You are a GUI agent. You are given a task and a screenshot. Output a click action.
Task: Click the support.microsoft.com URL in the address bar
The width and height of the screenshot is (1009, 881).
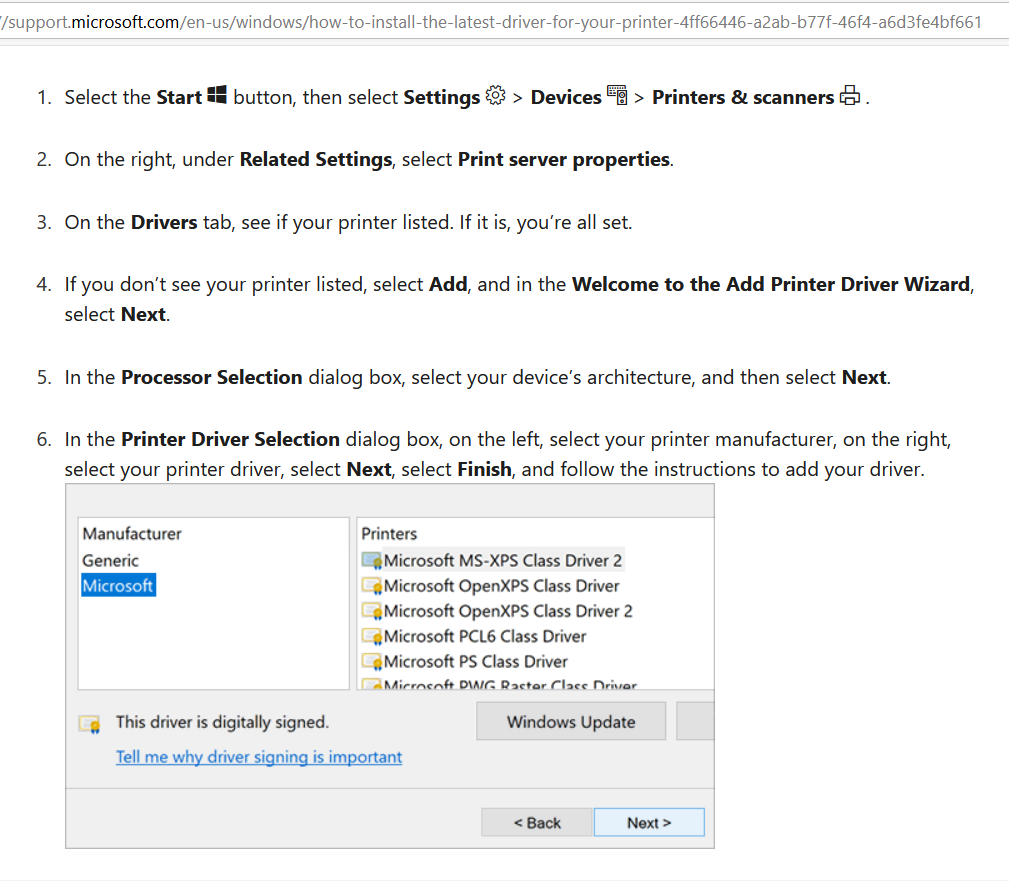[x=490, y=21]
